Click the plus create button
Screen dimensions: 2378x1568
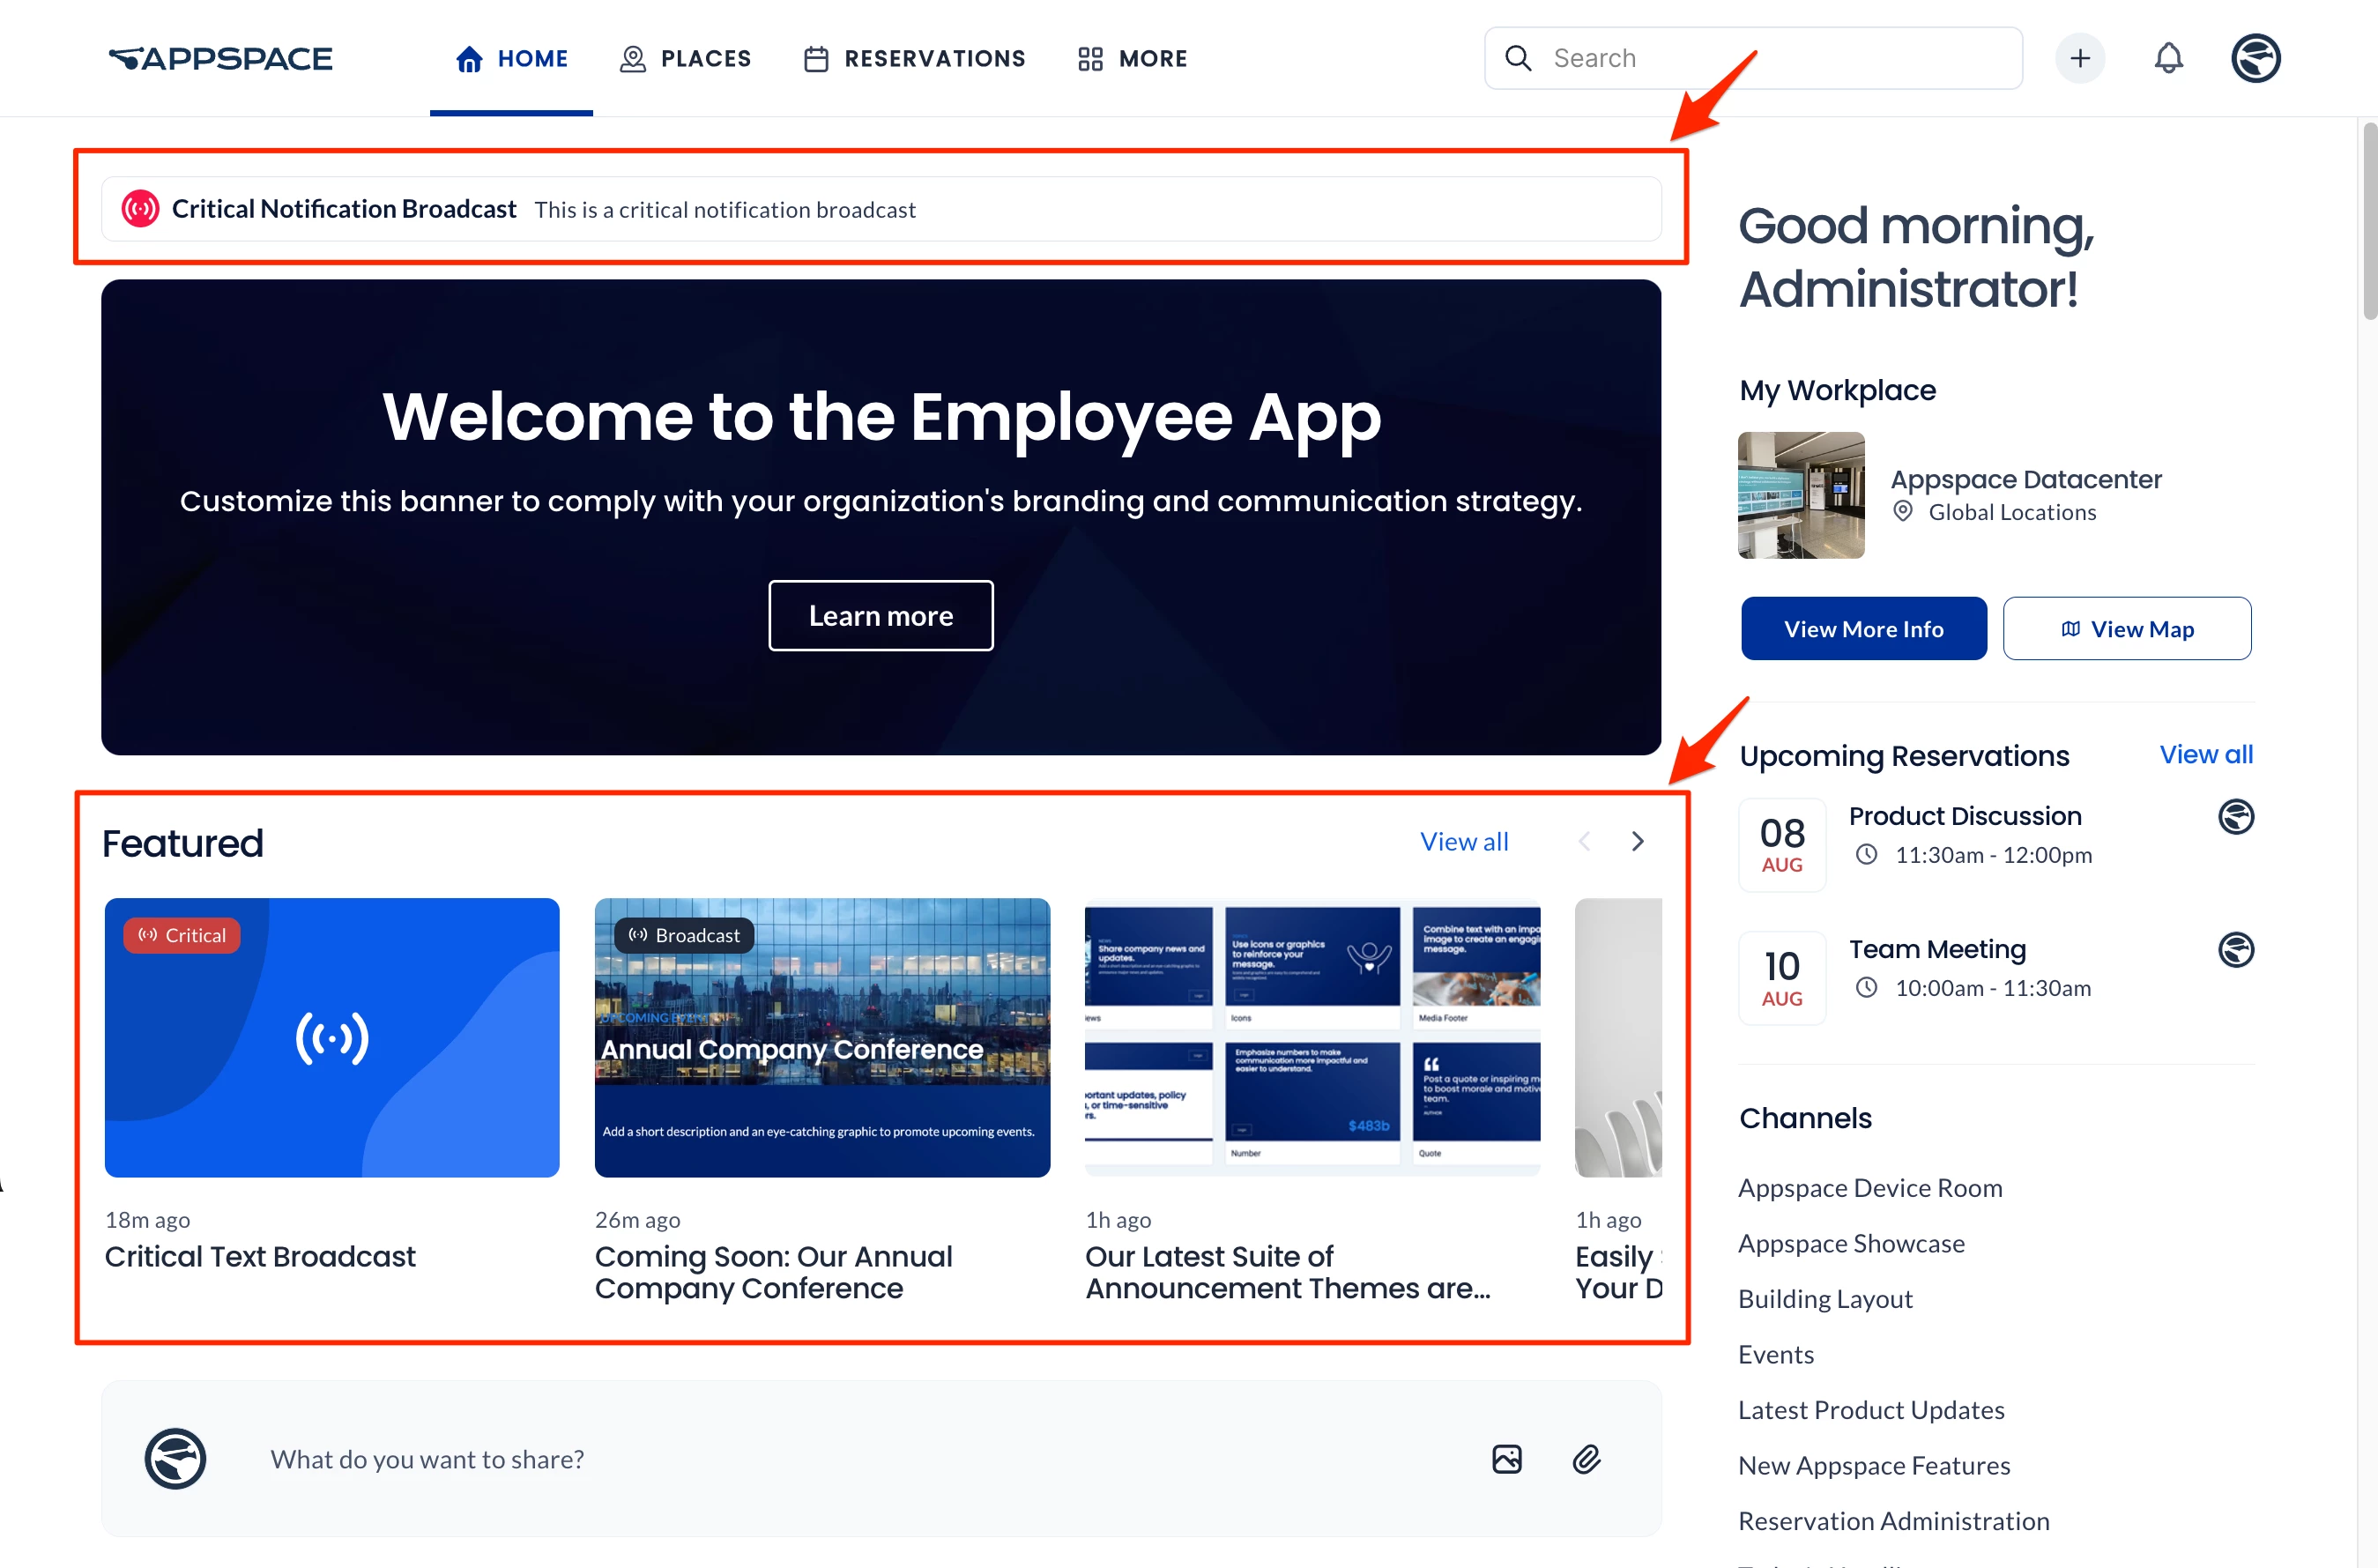coord(2079,58)
